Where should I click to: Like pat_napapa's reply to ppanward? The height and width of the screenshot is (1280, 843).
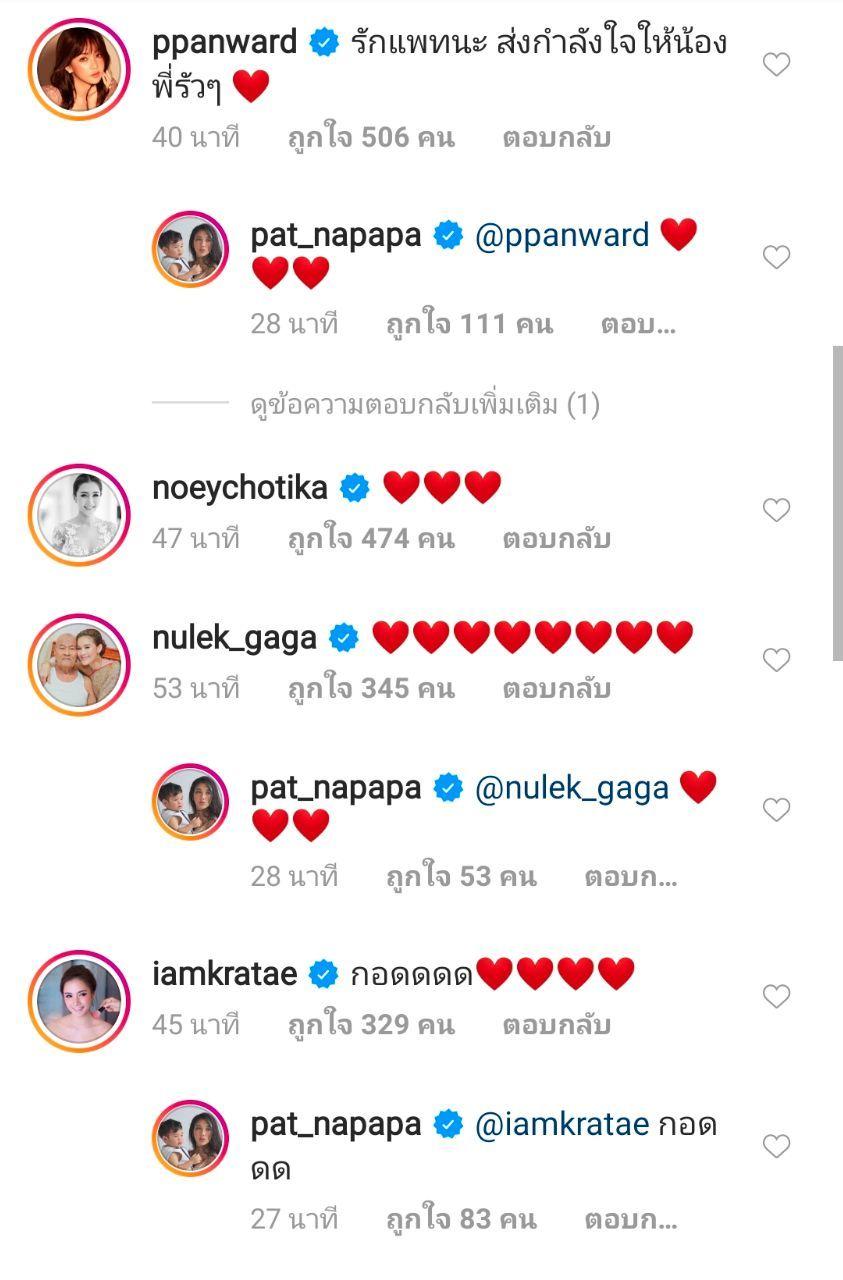point(776,258)
